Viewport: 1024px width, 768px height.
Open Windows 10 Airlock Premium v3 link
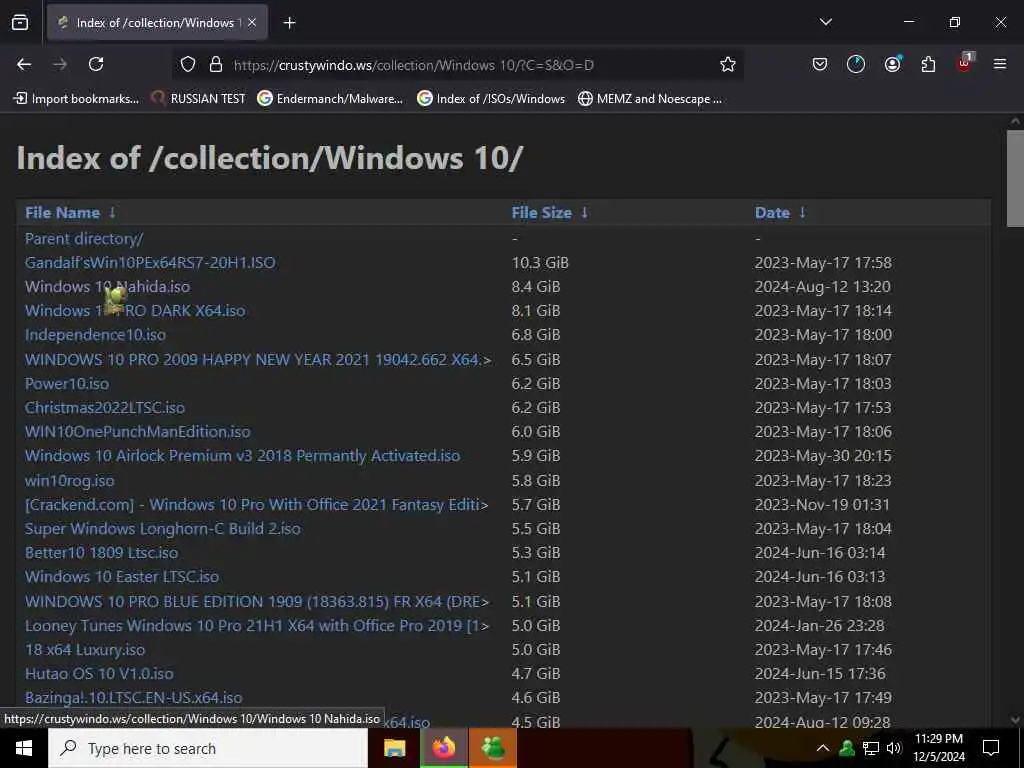tap(242, 456)
